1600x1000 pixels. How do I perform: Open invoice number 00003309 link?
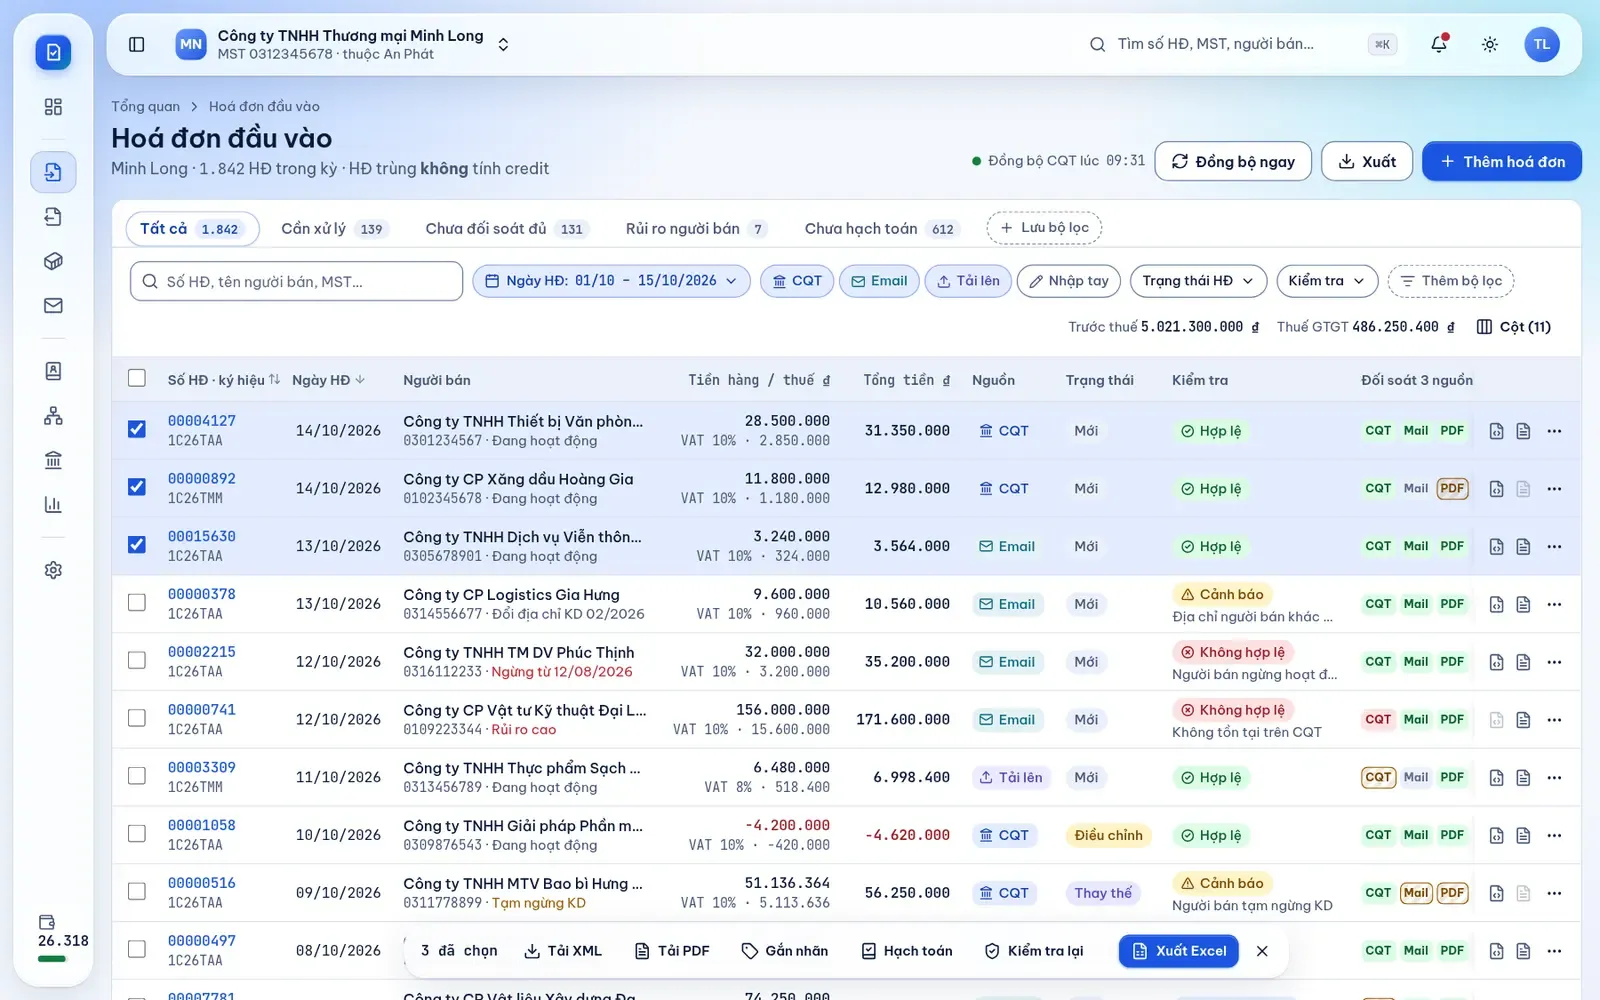(x=202, y=768)
